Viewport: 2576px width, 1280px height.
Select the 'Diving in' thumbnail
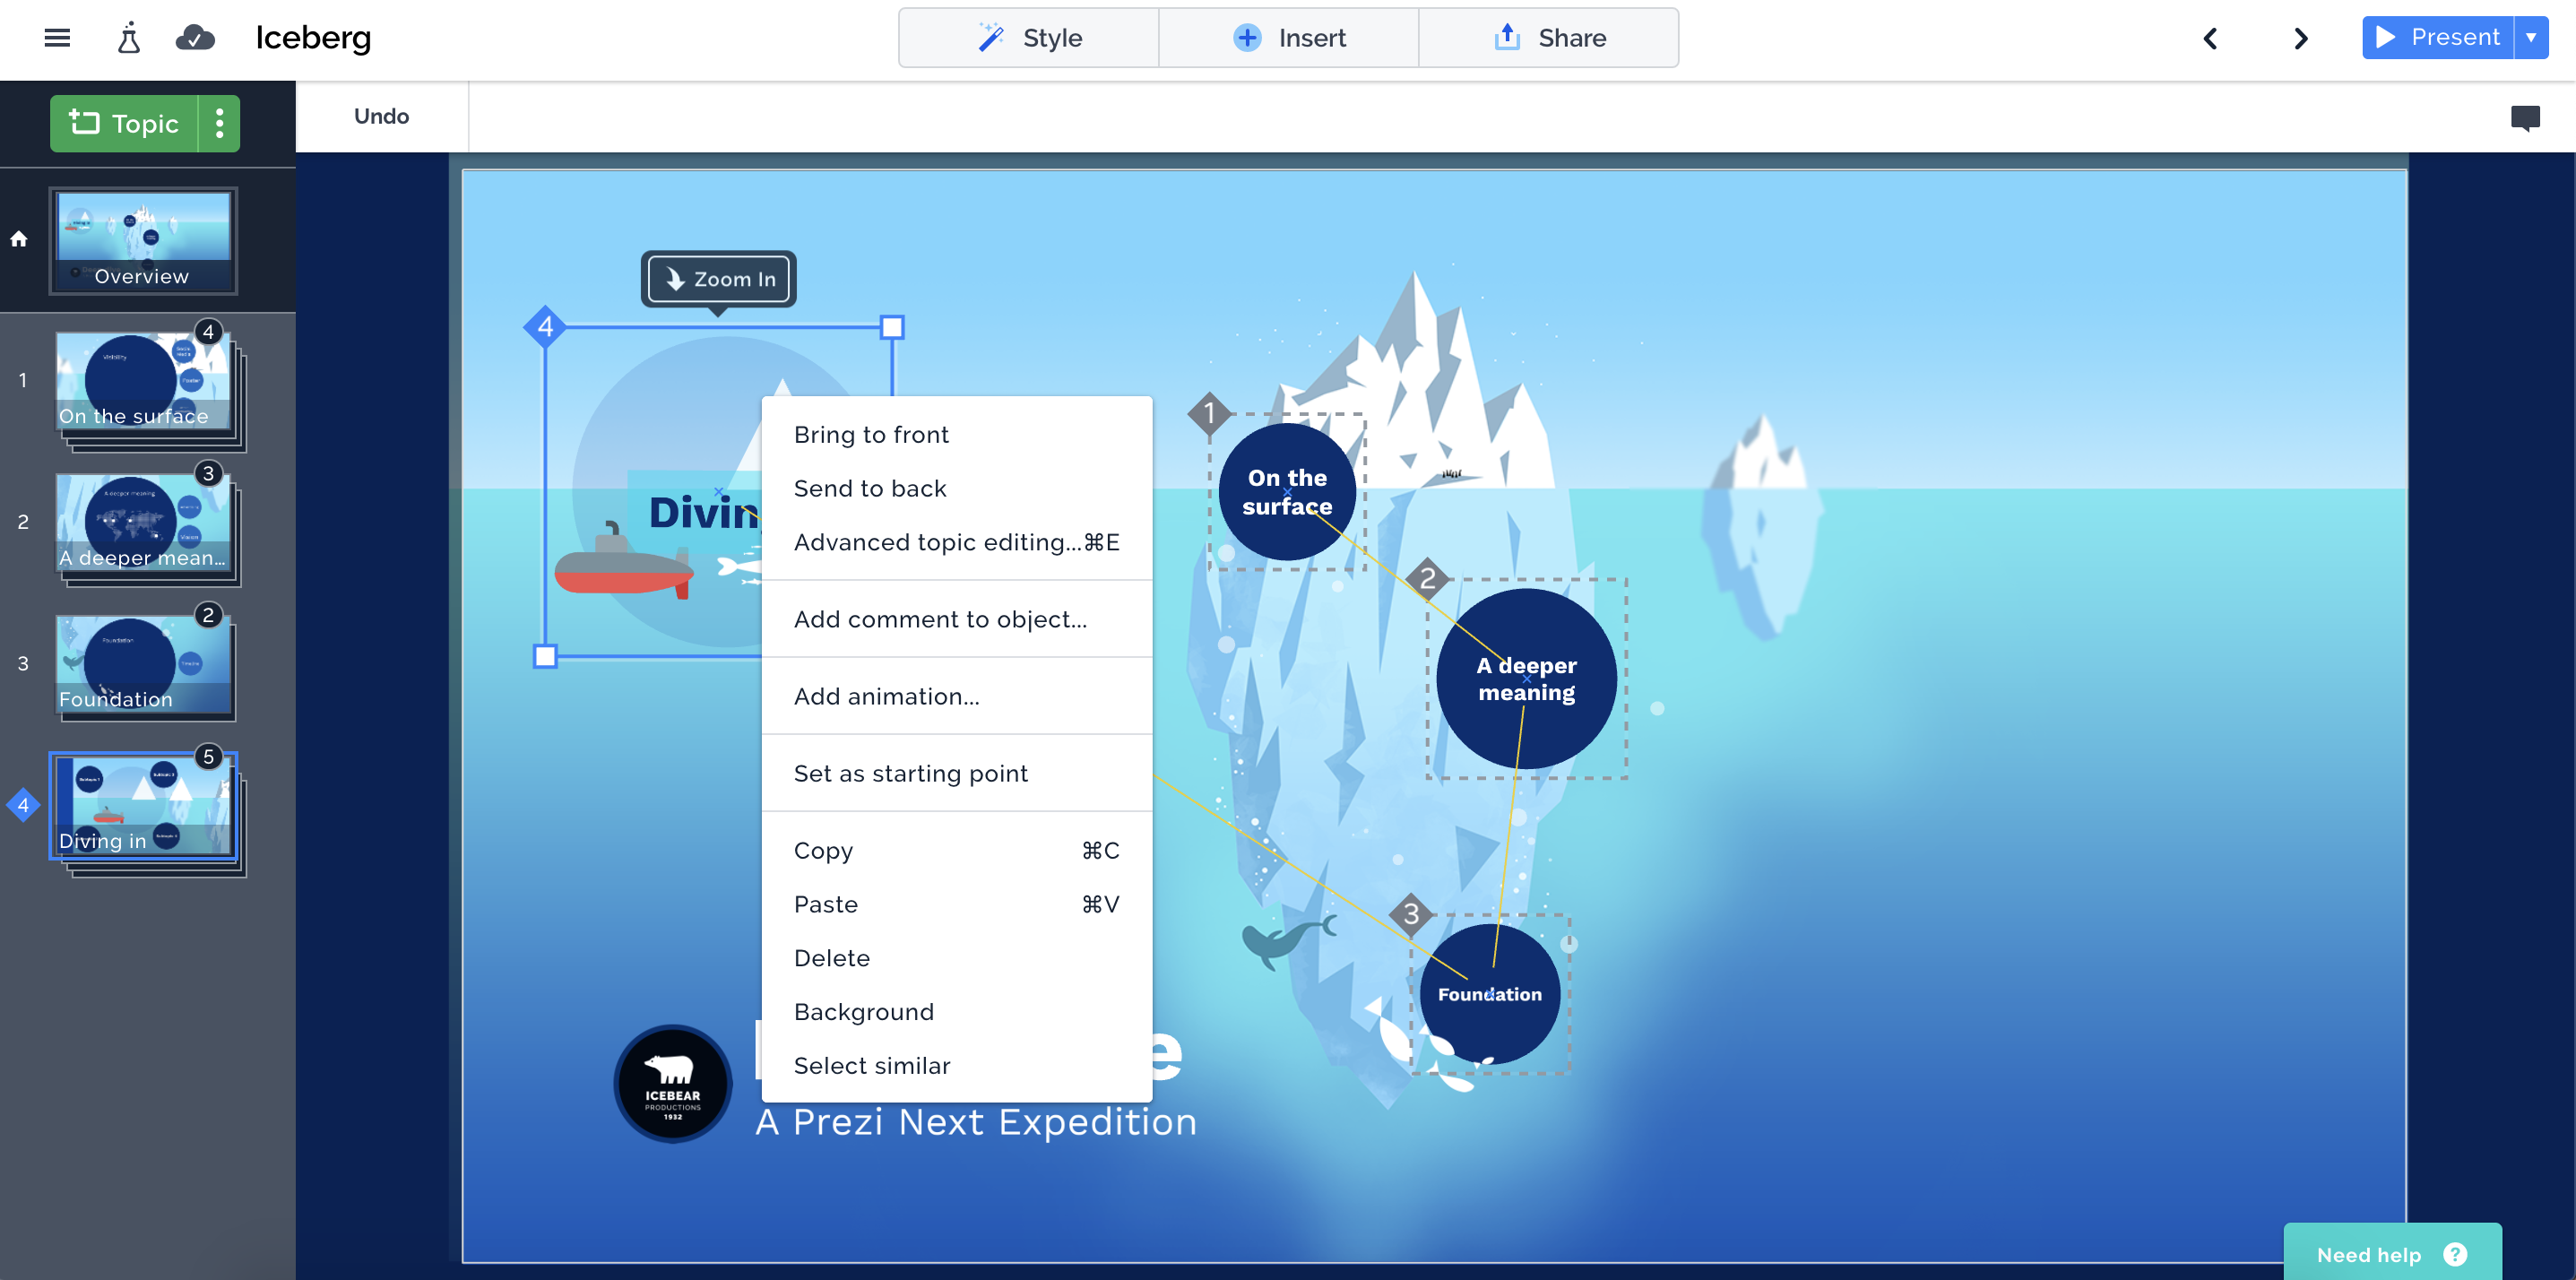pos(143,807)
